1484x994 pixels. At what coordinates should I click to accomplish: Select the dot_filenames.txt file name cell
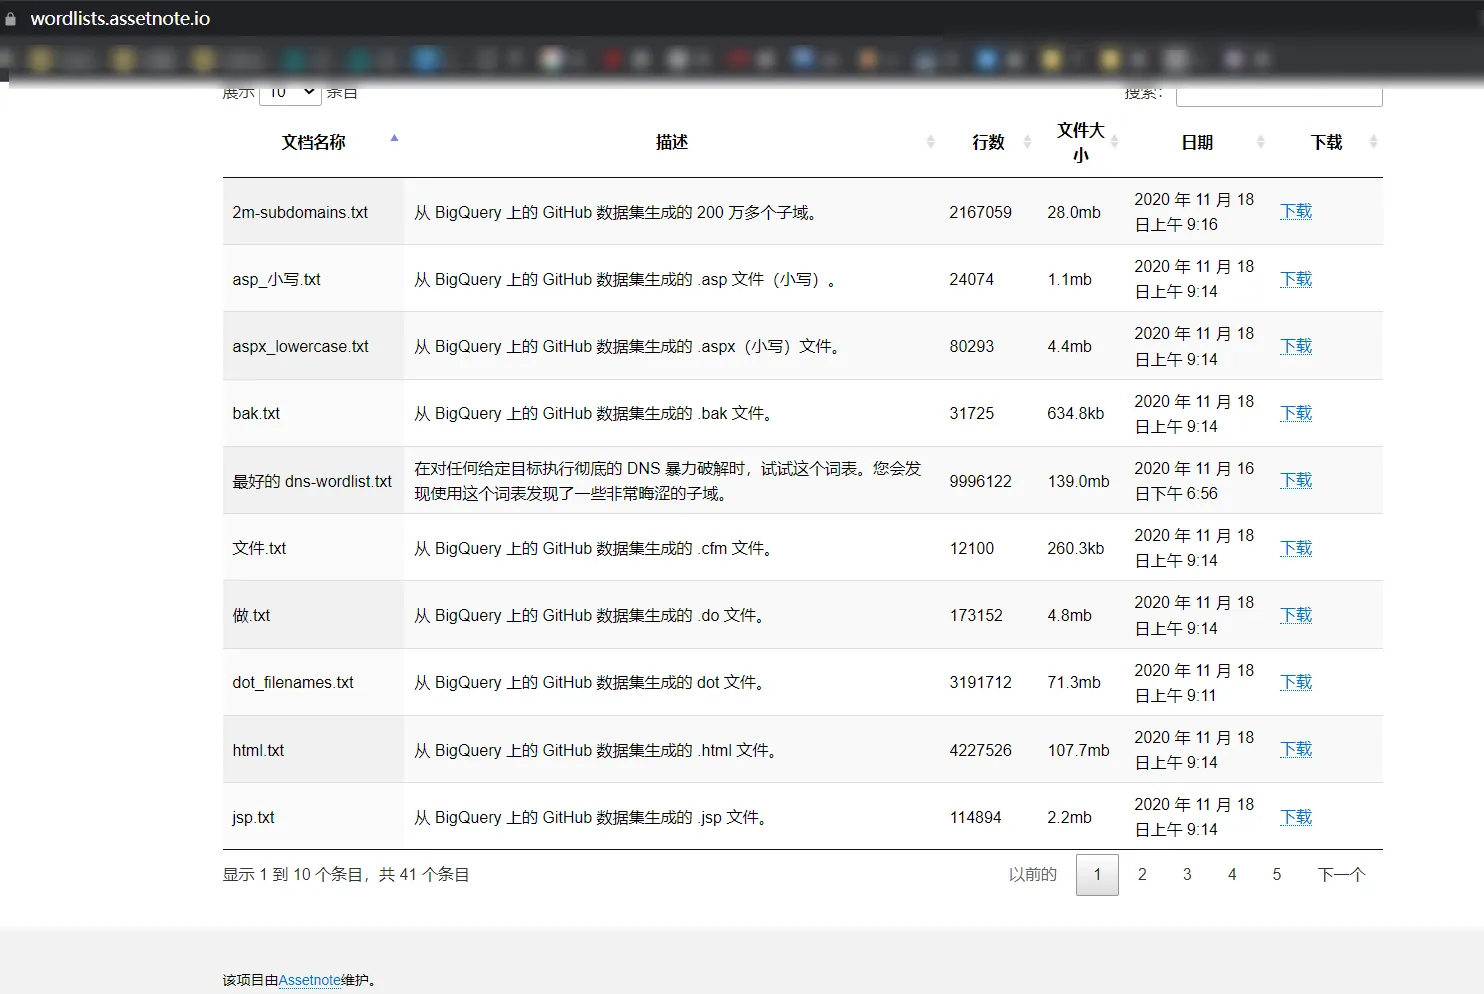[x=313, y=682]
